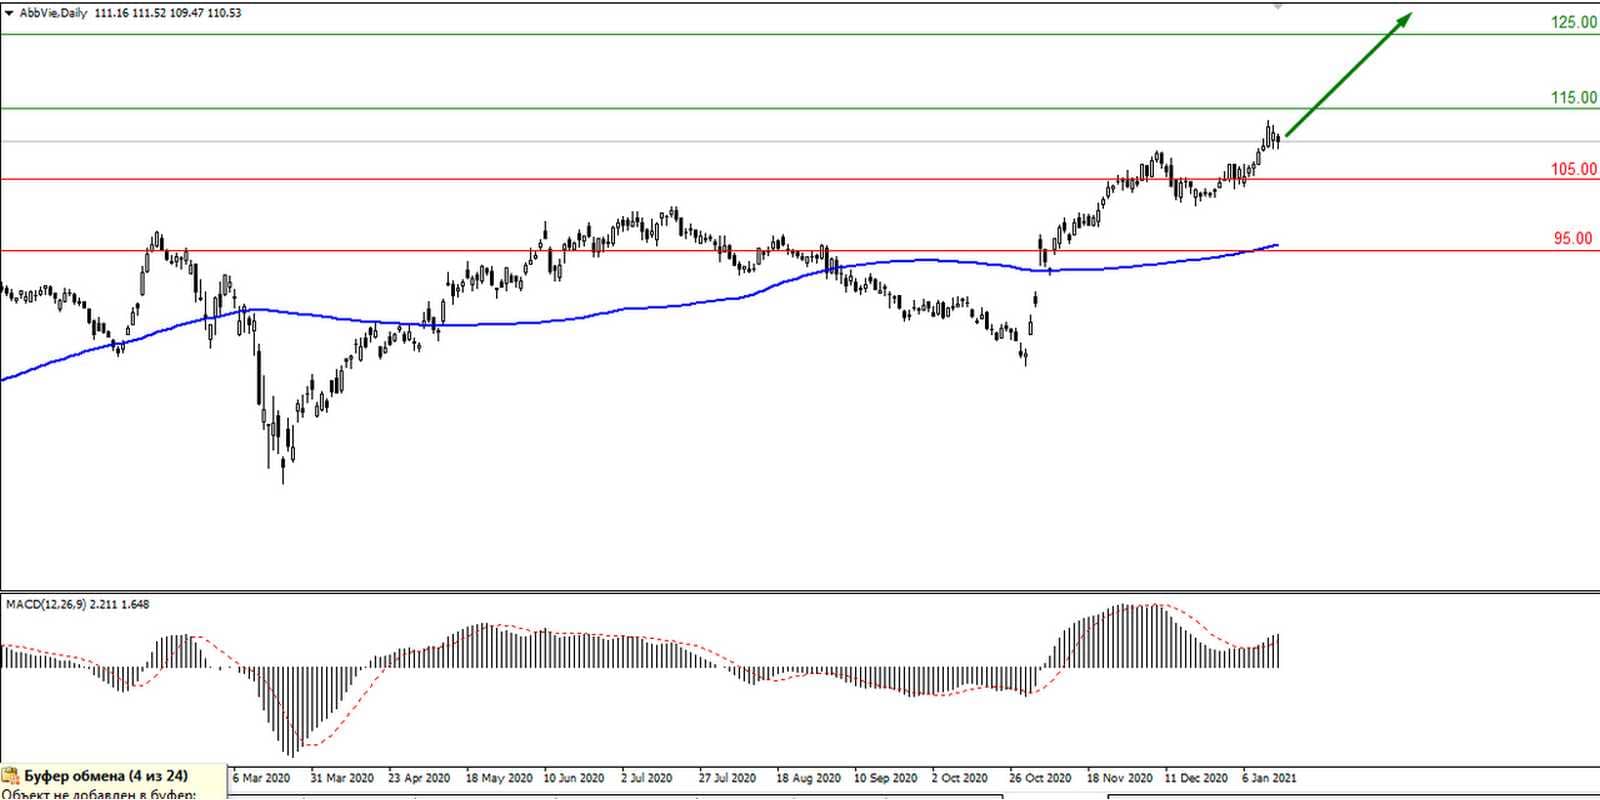Click the 'Буфер обмена (4 из 24)' notification title
The width and height of the screenshot is (1600, 800).
105,776
